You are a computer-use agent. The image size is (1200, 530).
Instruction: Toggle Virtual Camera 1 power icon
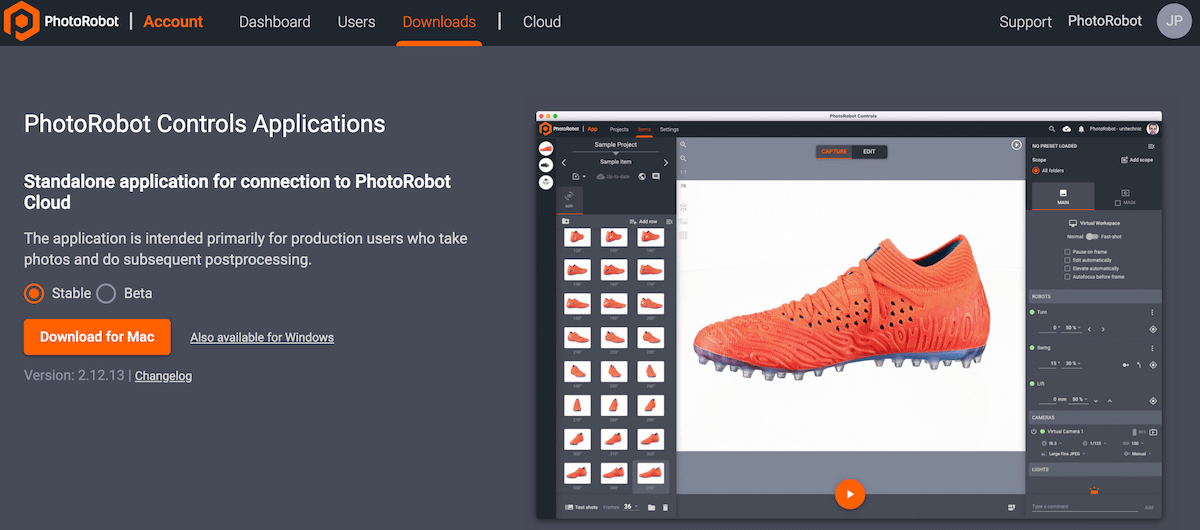coord(1034,432)
